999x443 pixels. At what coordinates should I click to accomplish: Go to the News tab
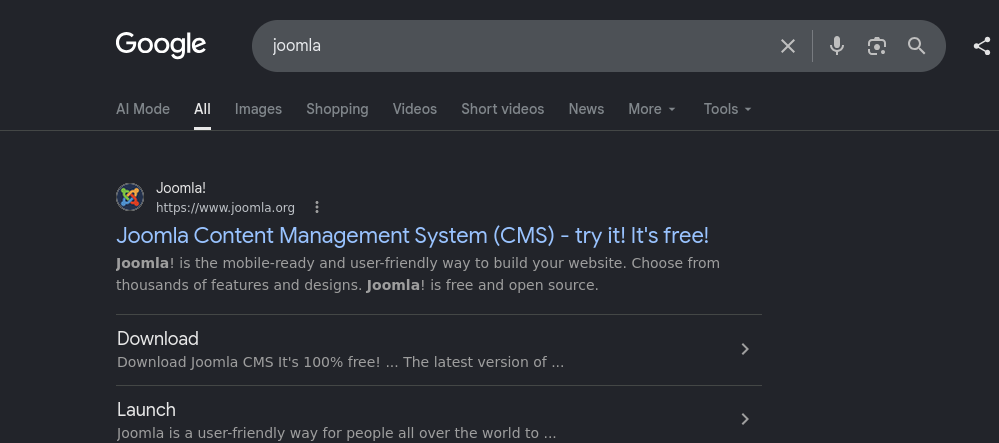click(x=586, y=109)
